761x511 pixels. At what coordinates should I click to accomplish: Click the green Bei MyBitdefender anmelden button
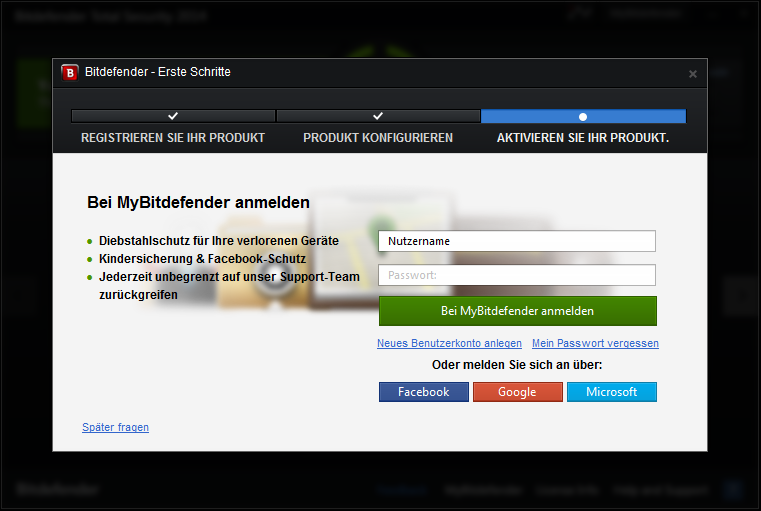pos(517,311)
